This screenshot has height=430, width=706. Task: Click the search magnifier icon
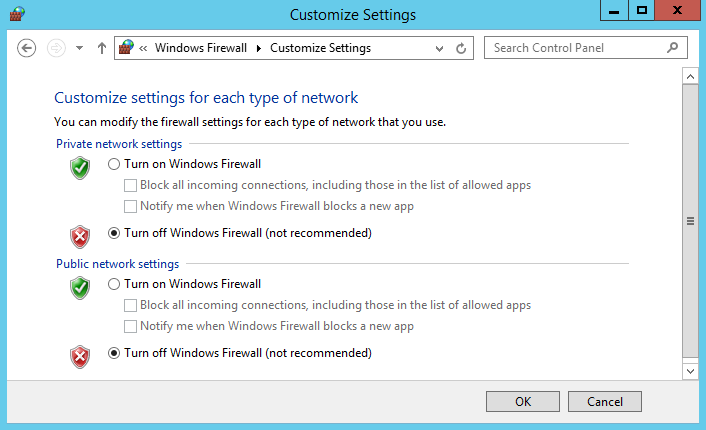[672, 48]
